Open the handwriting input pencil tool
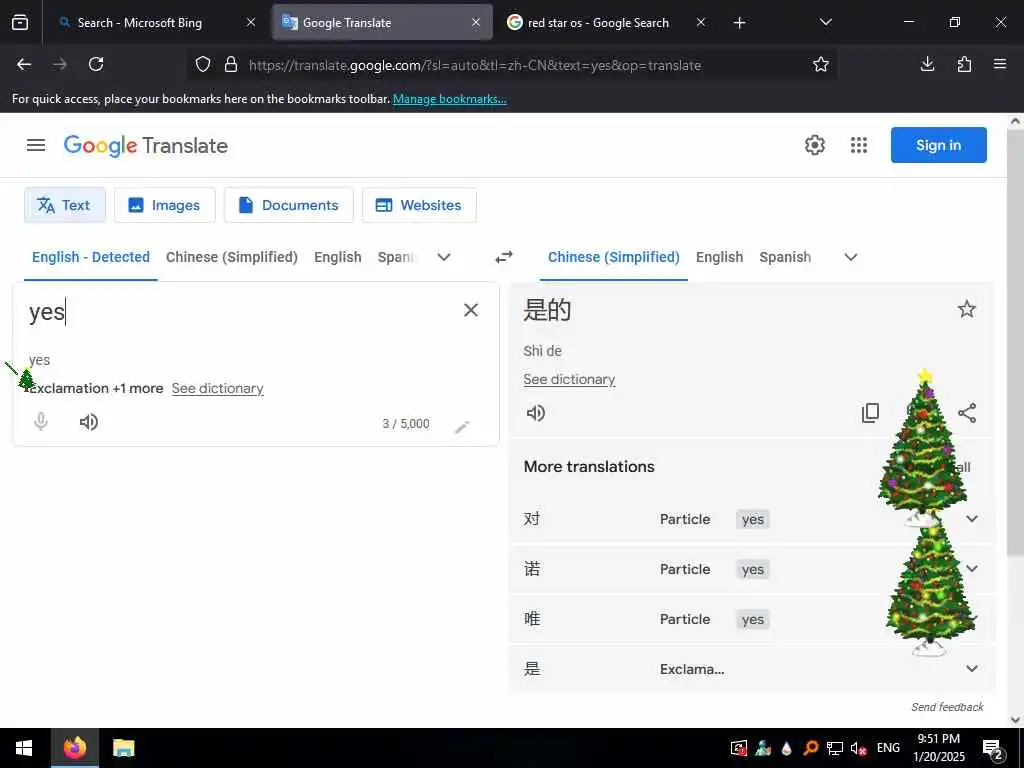This screenshot has width=1024, height=768. tap(462, 427)
